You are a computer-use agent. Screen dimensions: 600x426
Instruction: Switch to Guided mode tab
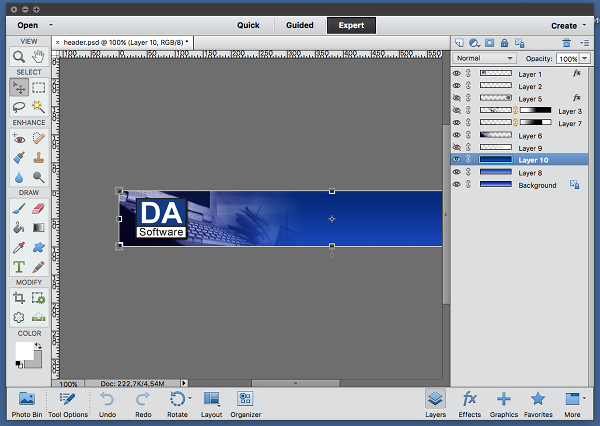(x=300, y=25)
